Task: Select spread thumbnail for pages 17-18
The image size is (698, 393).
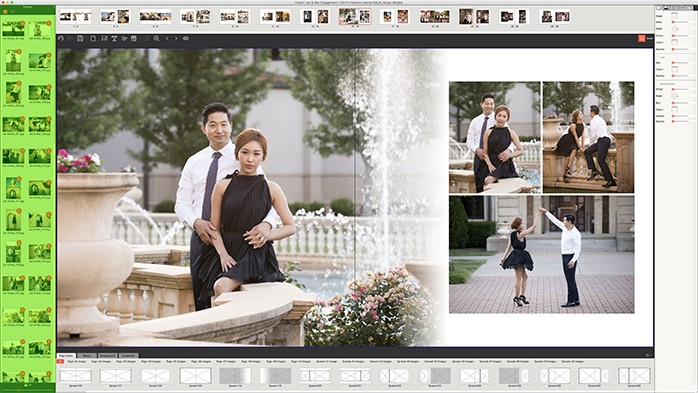Action: pyautogui.click(x=395, y=17)
